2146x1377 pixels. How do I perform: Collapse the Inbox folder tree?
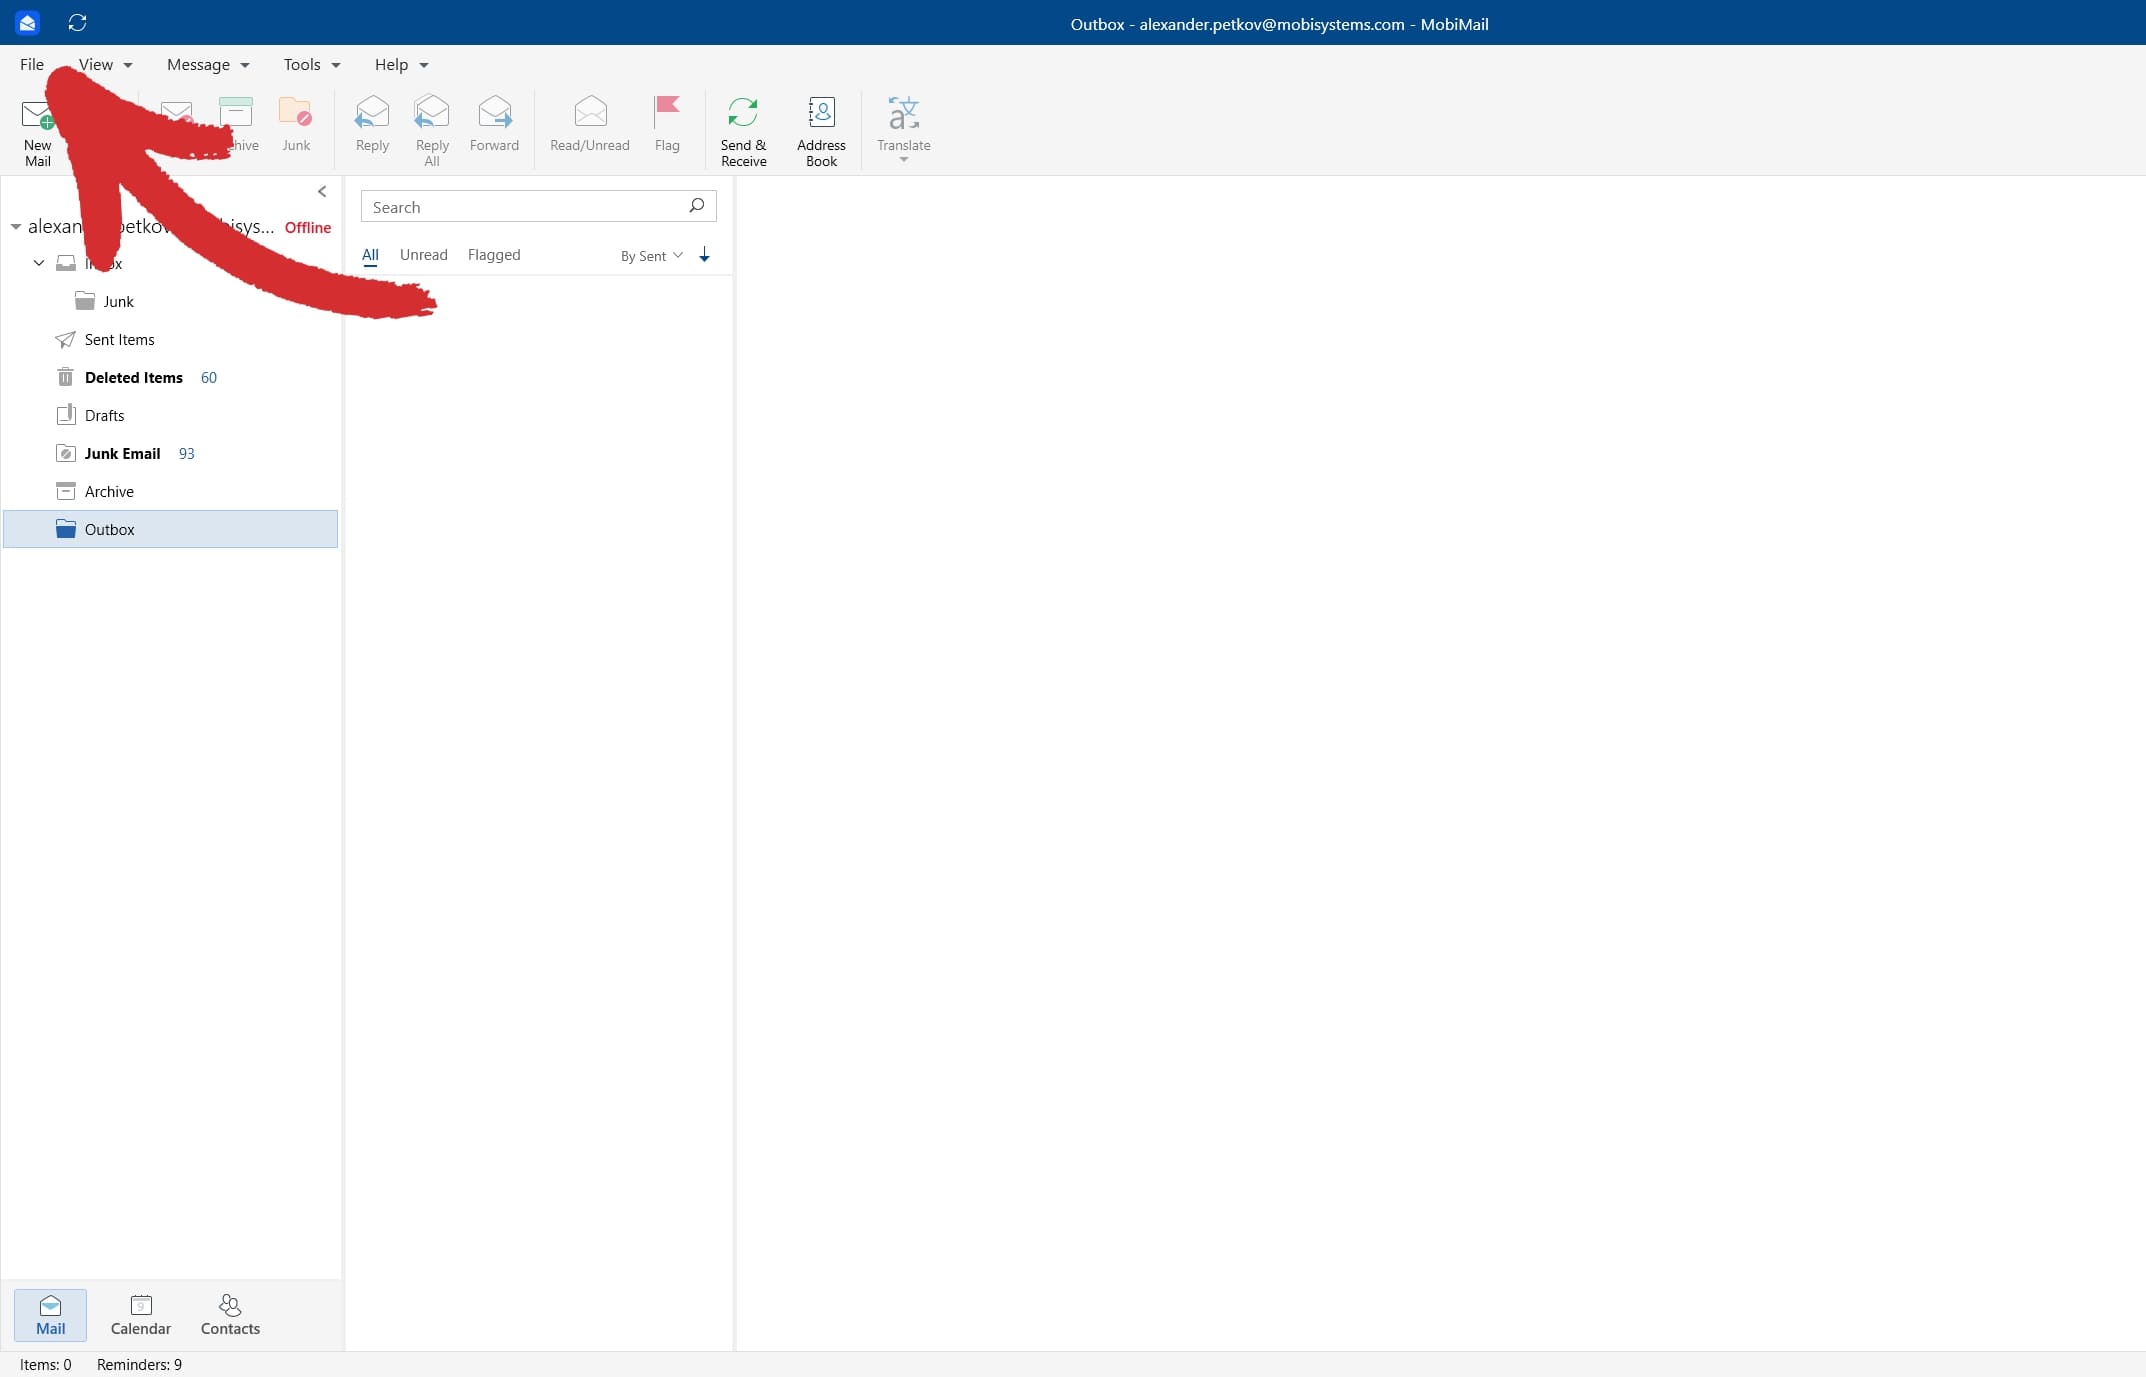click(x=38, y=263)
